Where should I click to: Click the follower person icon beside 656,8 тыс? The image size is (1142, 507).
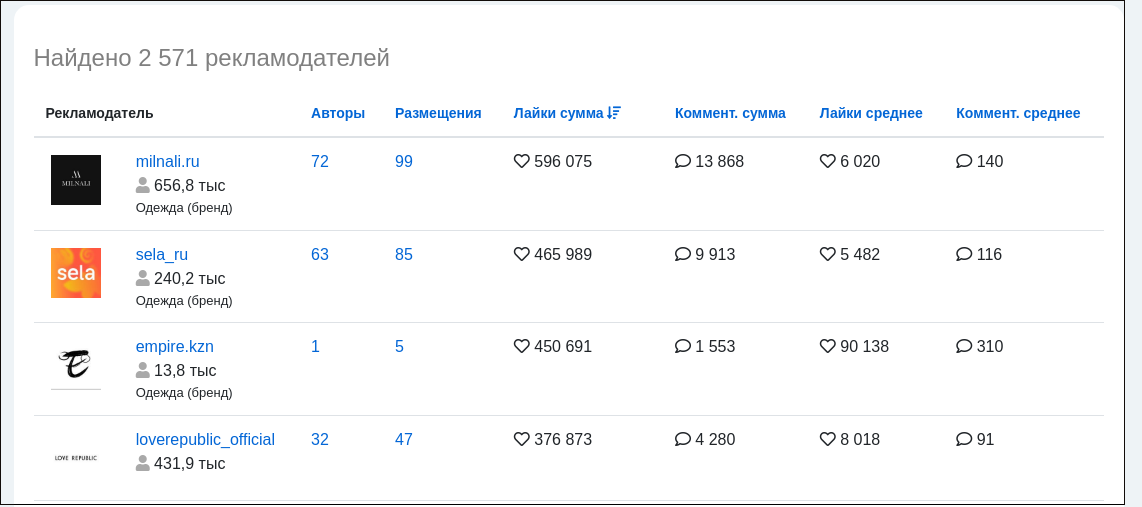click(x=143, y=185)
